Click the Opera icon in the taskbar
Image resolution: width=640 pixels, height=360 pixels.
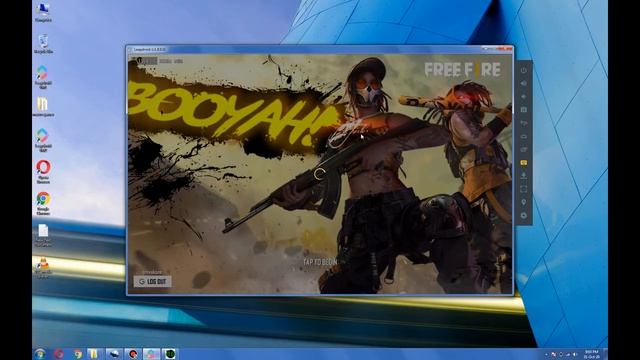[59, 354]
